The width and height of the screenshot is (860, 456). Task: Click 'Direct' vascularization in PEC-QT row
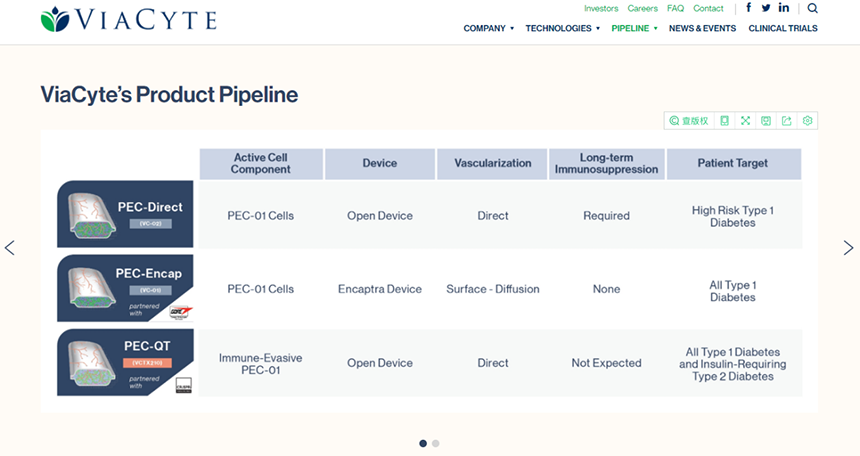pyautogui.click(x=493, y=363)
